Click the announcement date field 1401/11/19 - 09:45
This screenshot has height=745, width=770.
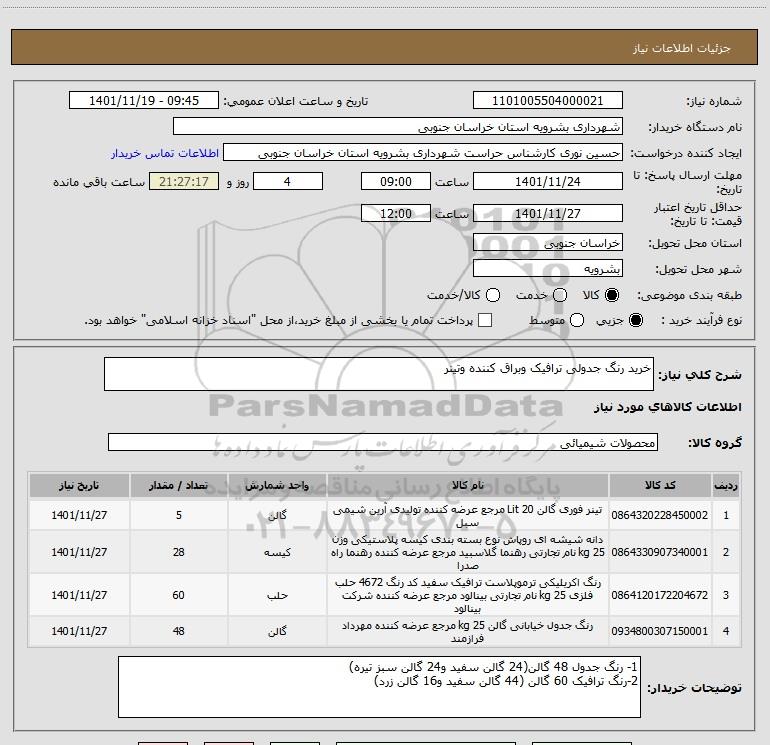[144, 101]
